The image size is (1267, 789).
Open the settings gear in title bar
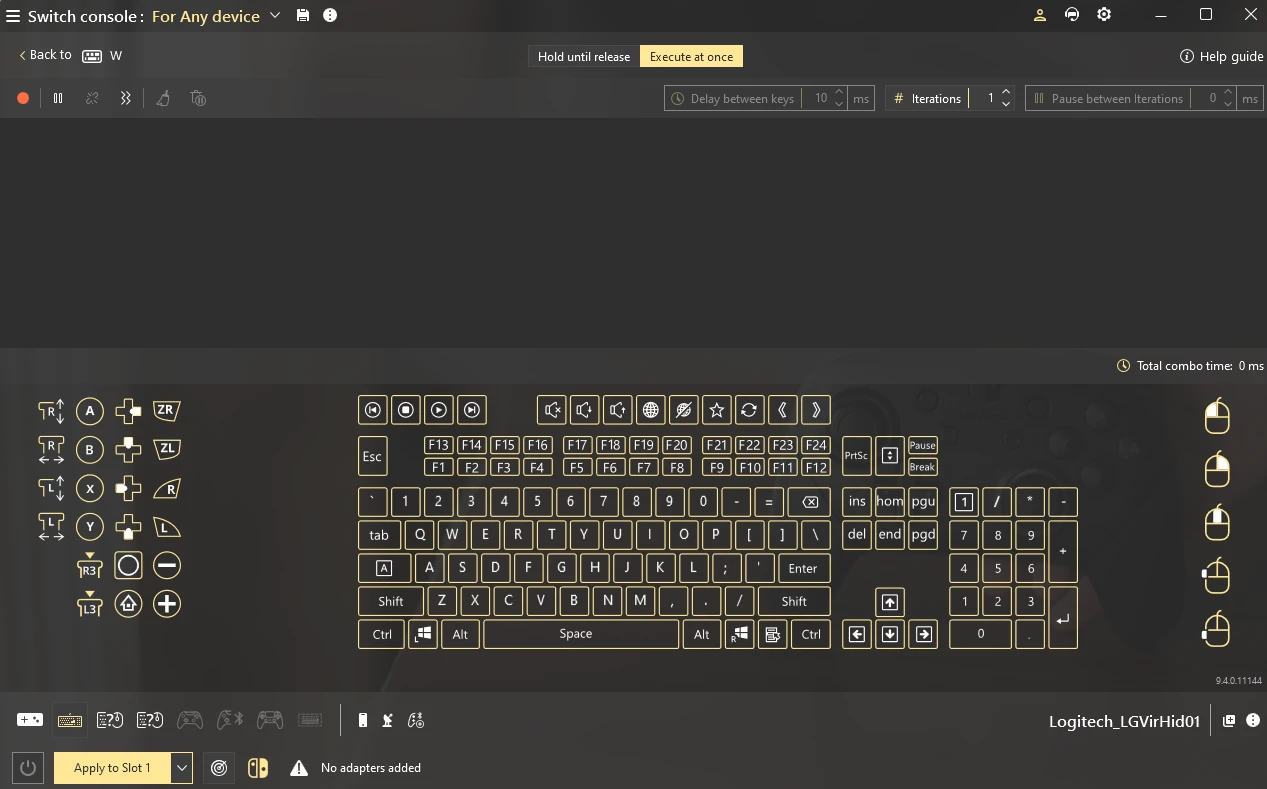click(x=1104, y=15)
